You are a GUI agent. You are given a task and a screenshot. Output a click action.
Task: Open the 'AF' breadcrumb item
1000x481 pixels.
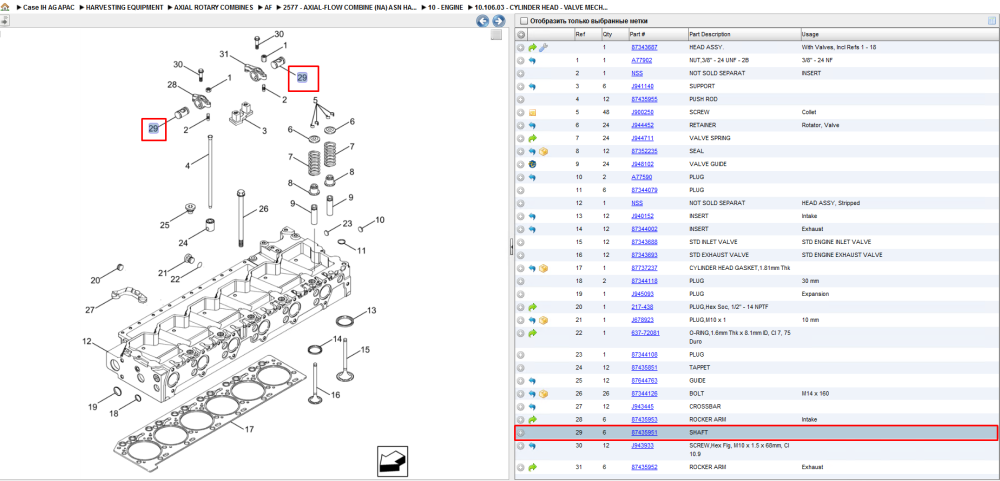268,7
